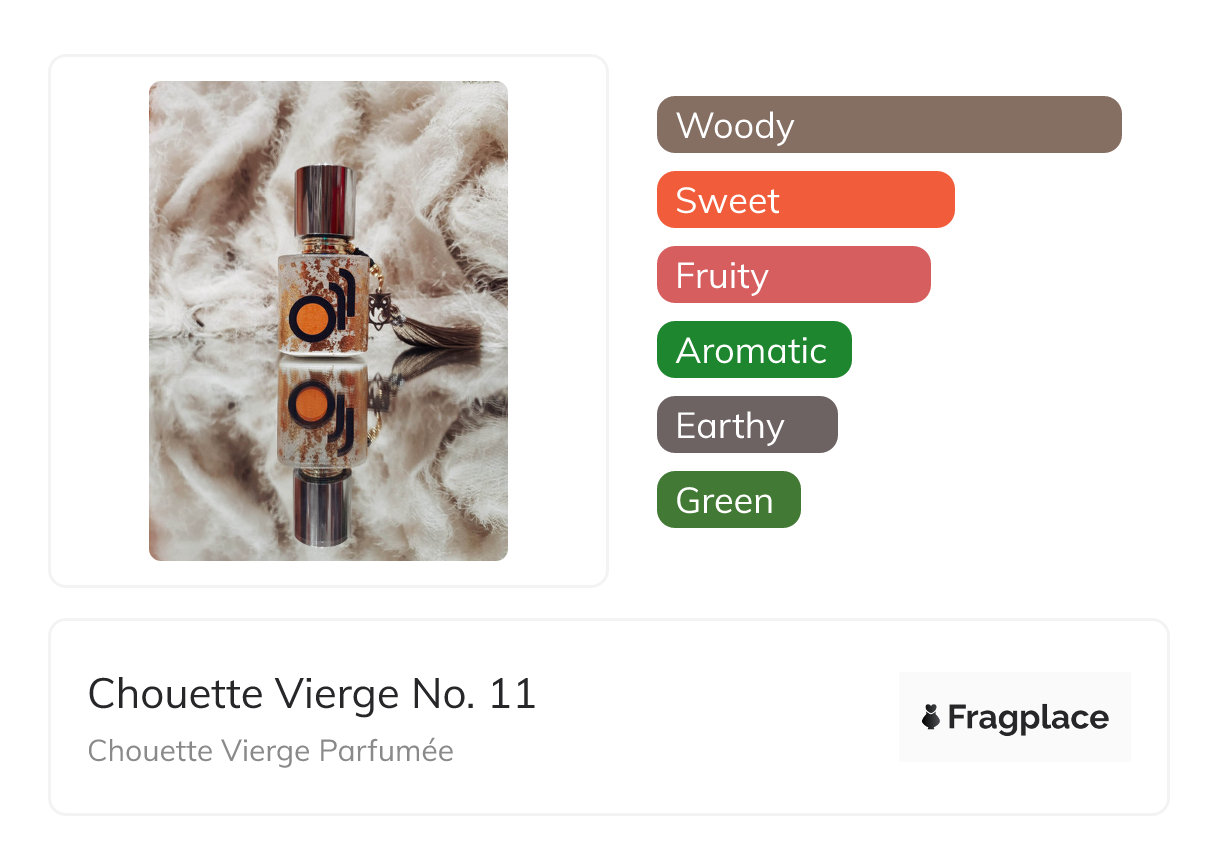Screen dimensions: 1218x864
Task: Click the Fragplace logo icon
Action: coord(931,717)
